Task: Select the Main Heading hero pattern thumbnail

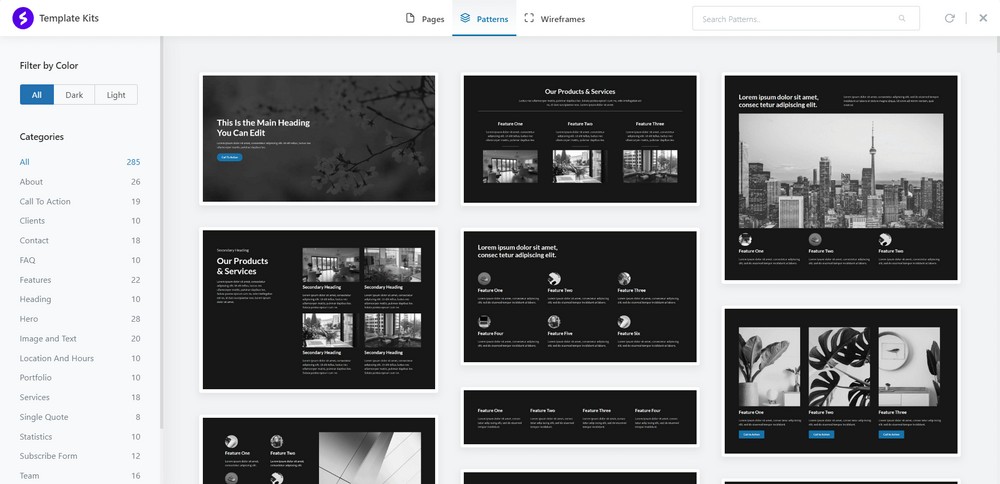Action: click(x=319, y=139)
